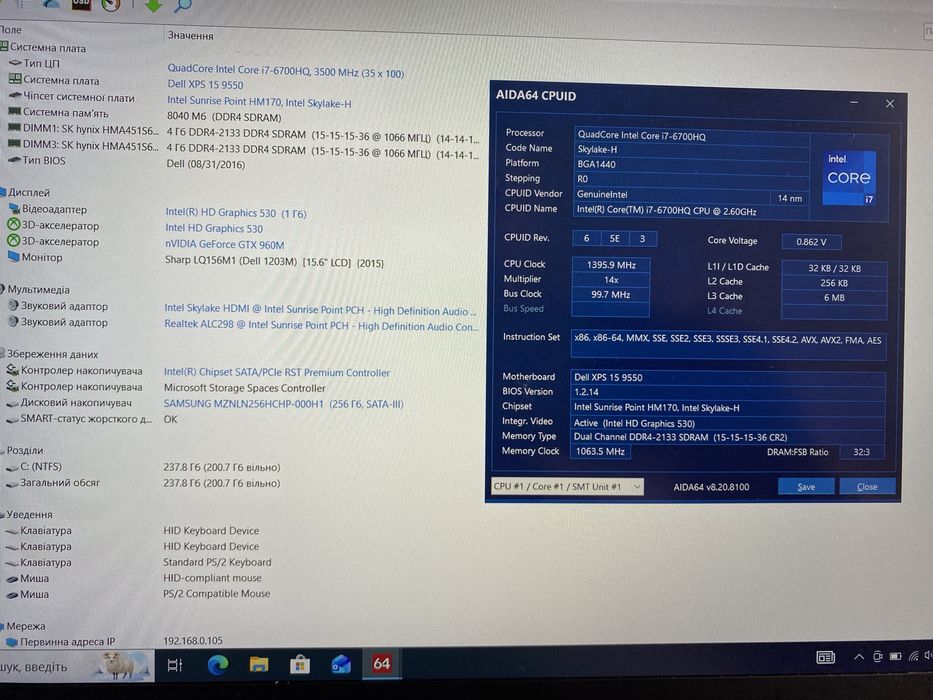Open SAMSUNG MZNLN256HCHP-000H1 disk link
933x700 pixels.
[x=283, y=404]
